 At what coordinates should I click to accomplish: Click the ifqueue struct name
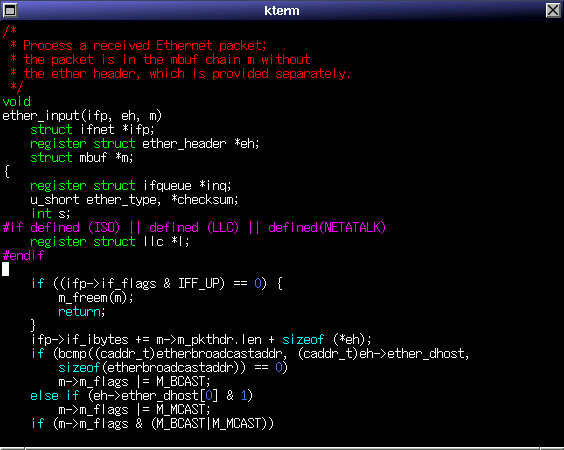[167, 186]
